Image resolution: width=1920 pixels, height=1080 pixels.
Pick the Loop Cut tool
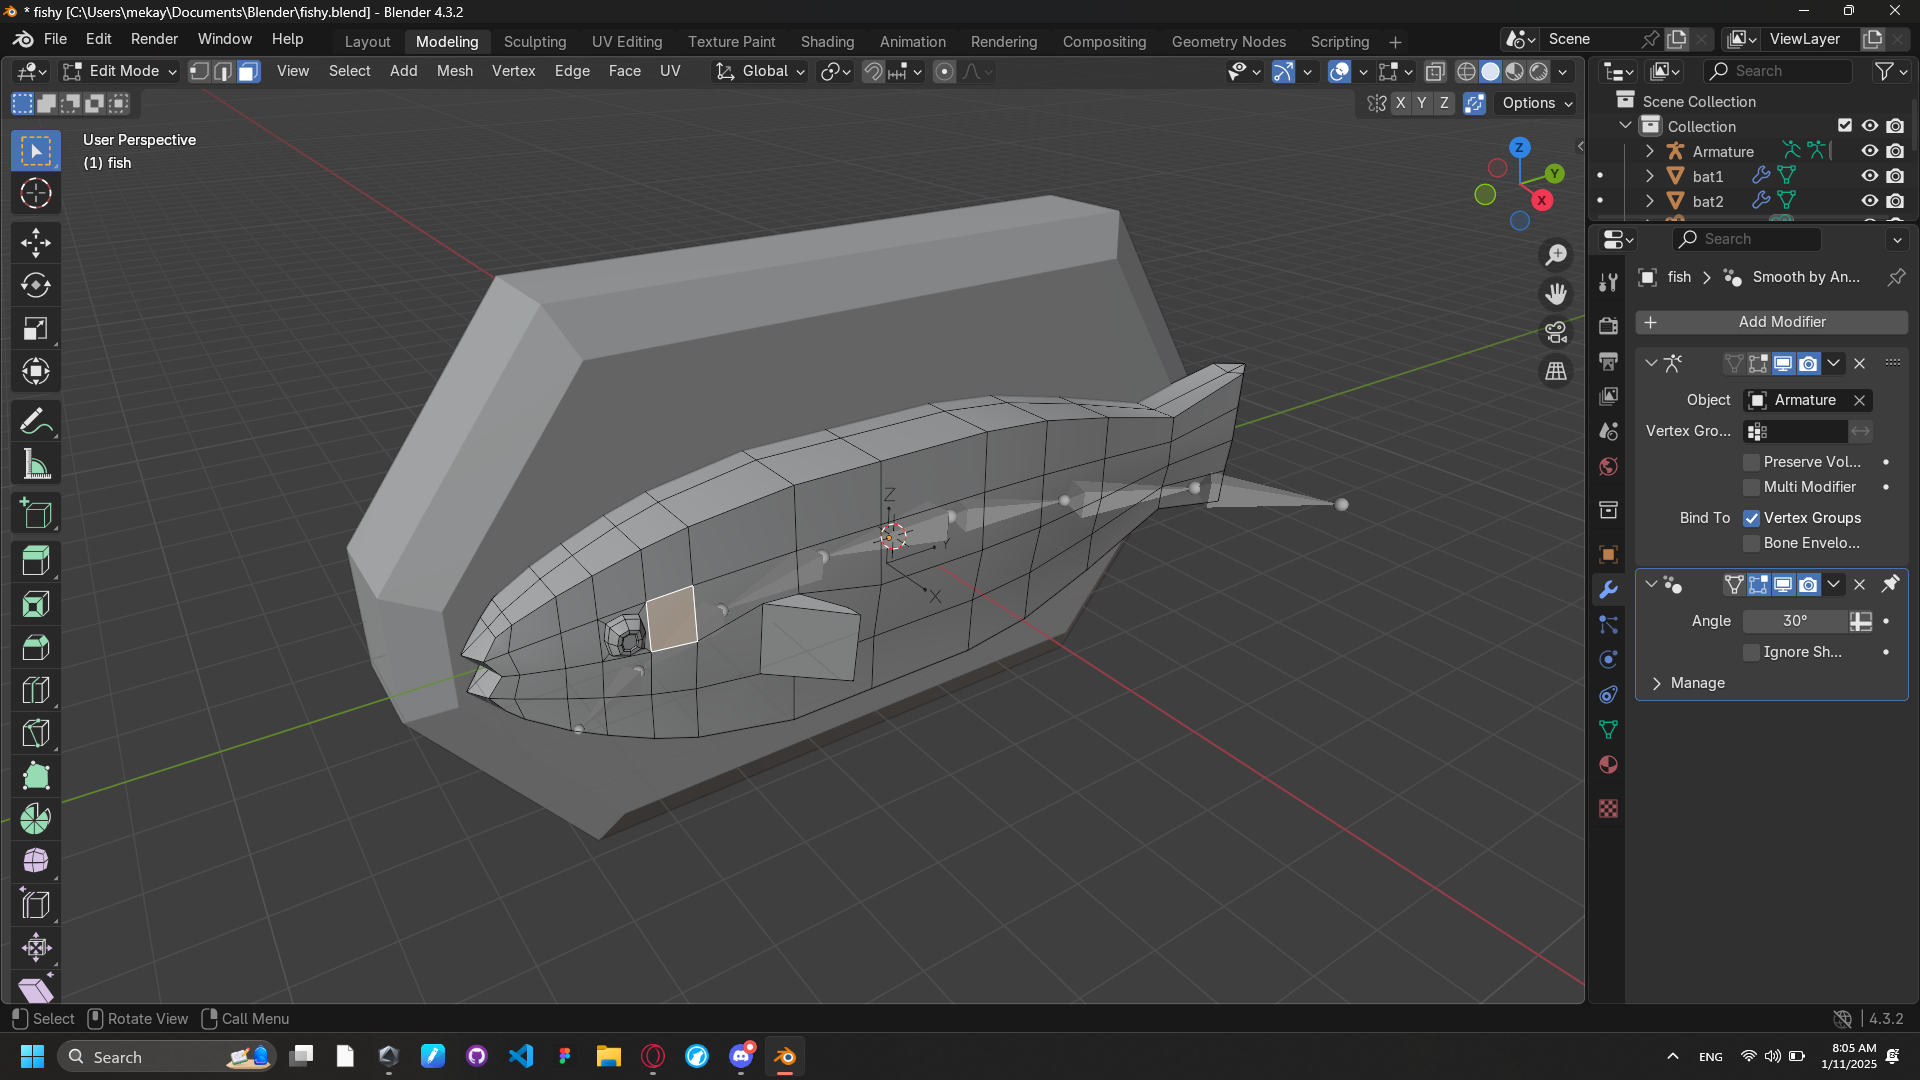pyautogui.click(x=36, y=690)
